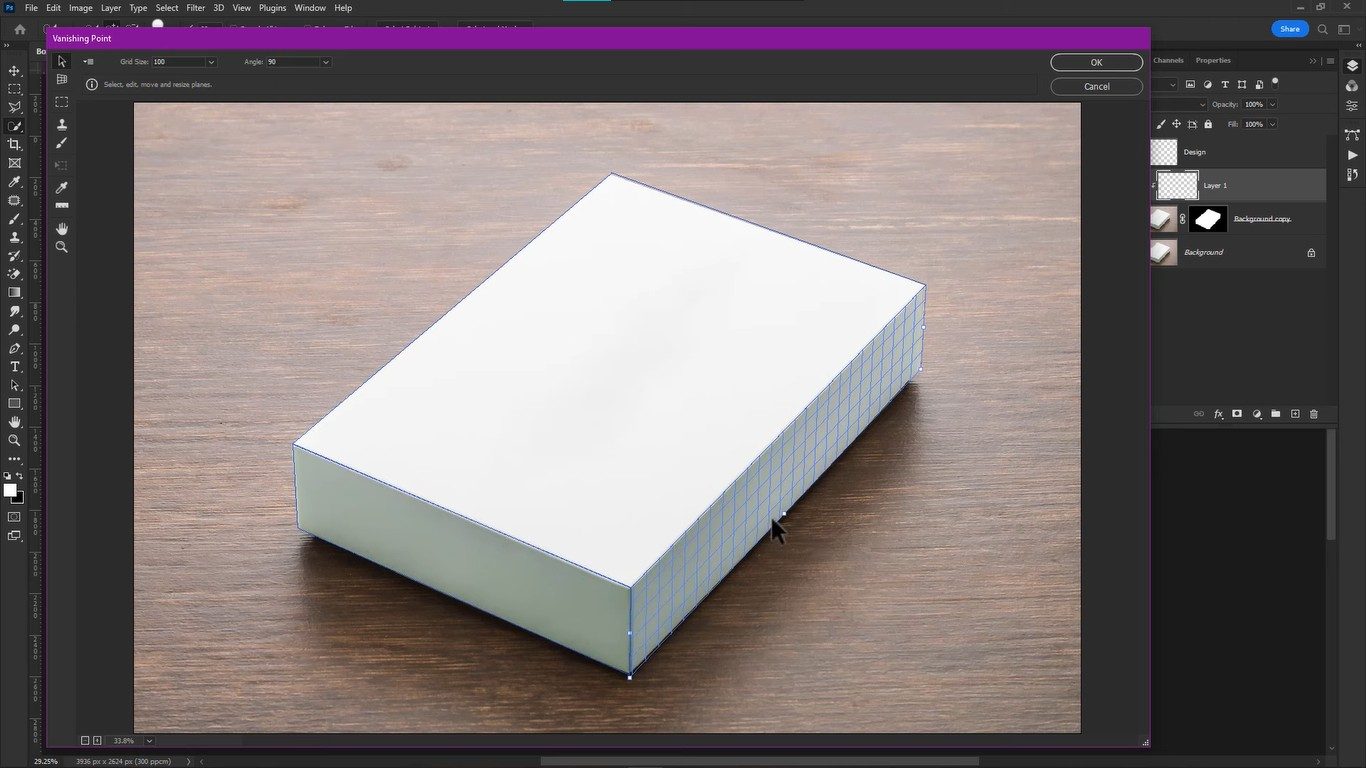Cancel the Vanishing Point dialog
Viewport: 1366px width, 768px height.
1096,86
